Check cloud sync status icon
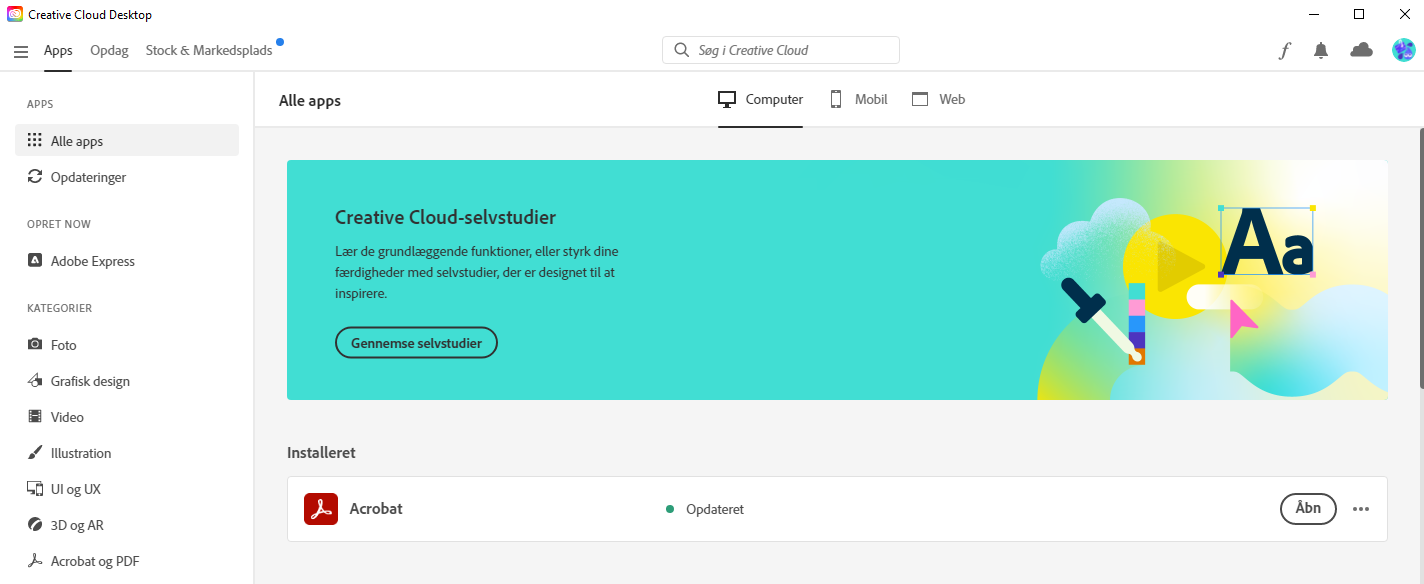The width and height of the screenshot is (1424, 584). [1361, 50]
